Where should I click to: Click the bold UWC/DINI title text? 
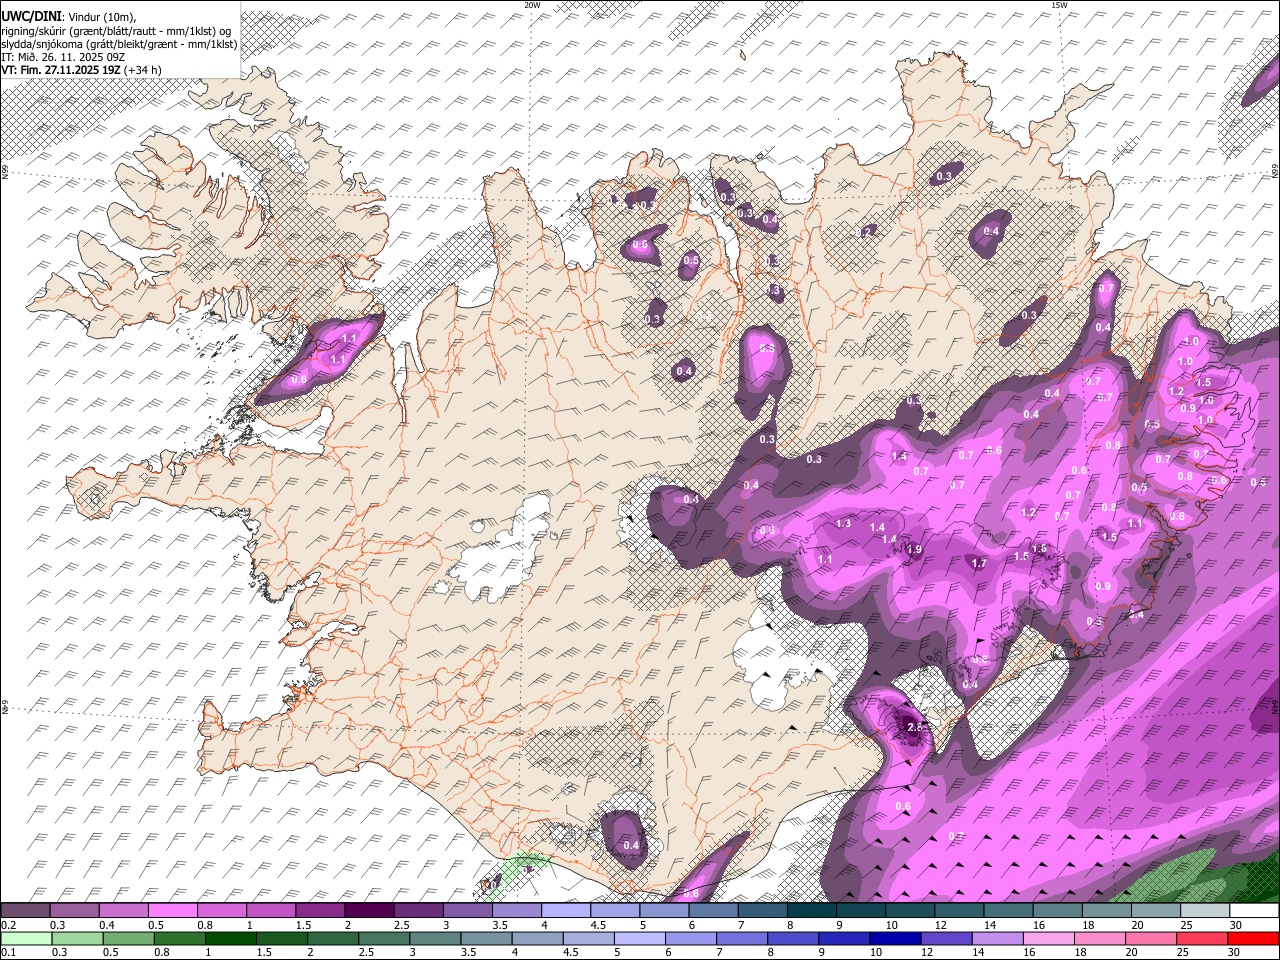tap(31, 15)
